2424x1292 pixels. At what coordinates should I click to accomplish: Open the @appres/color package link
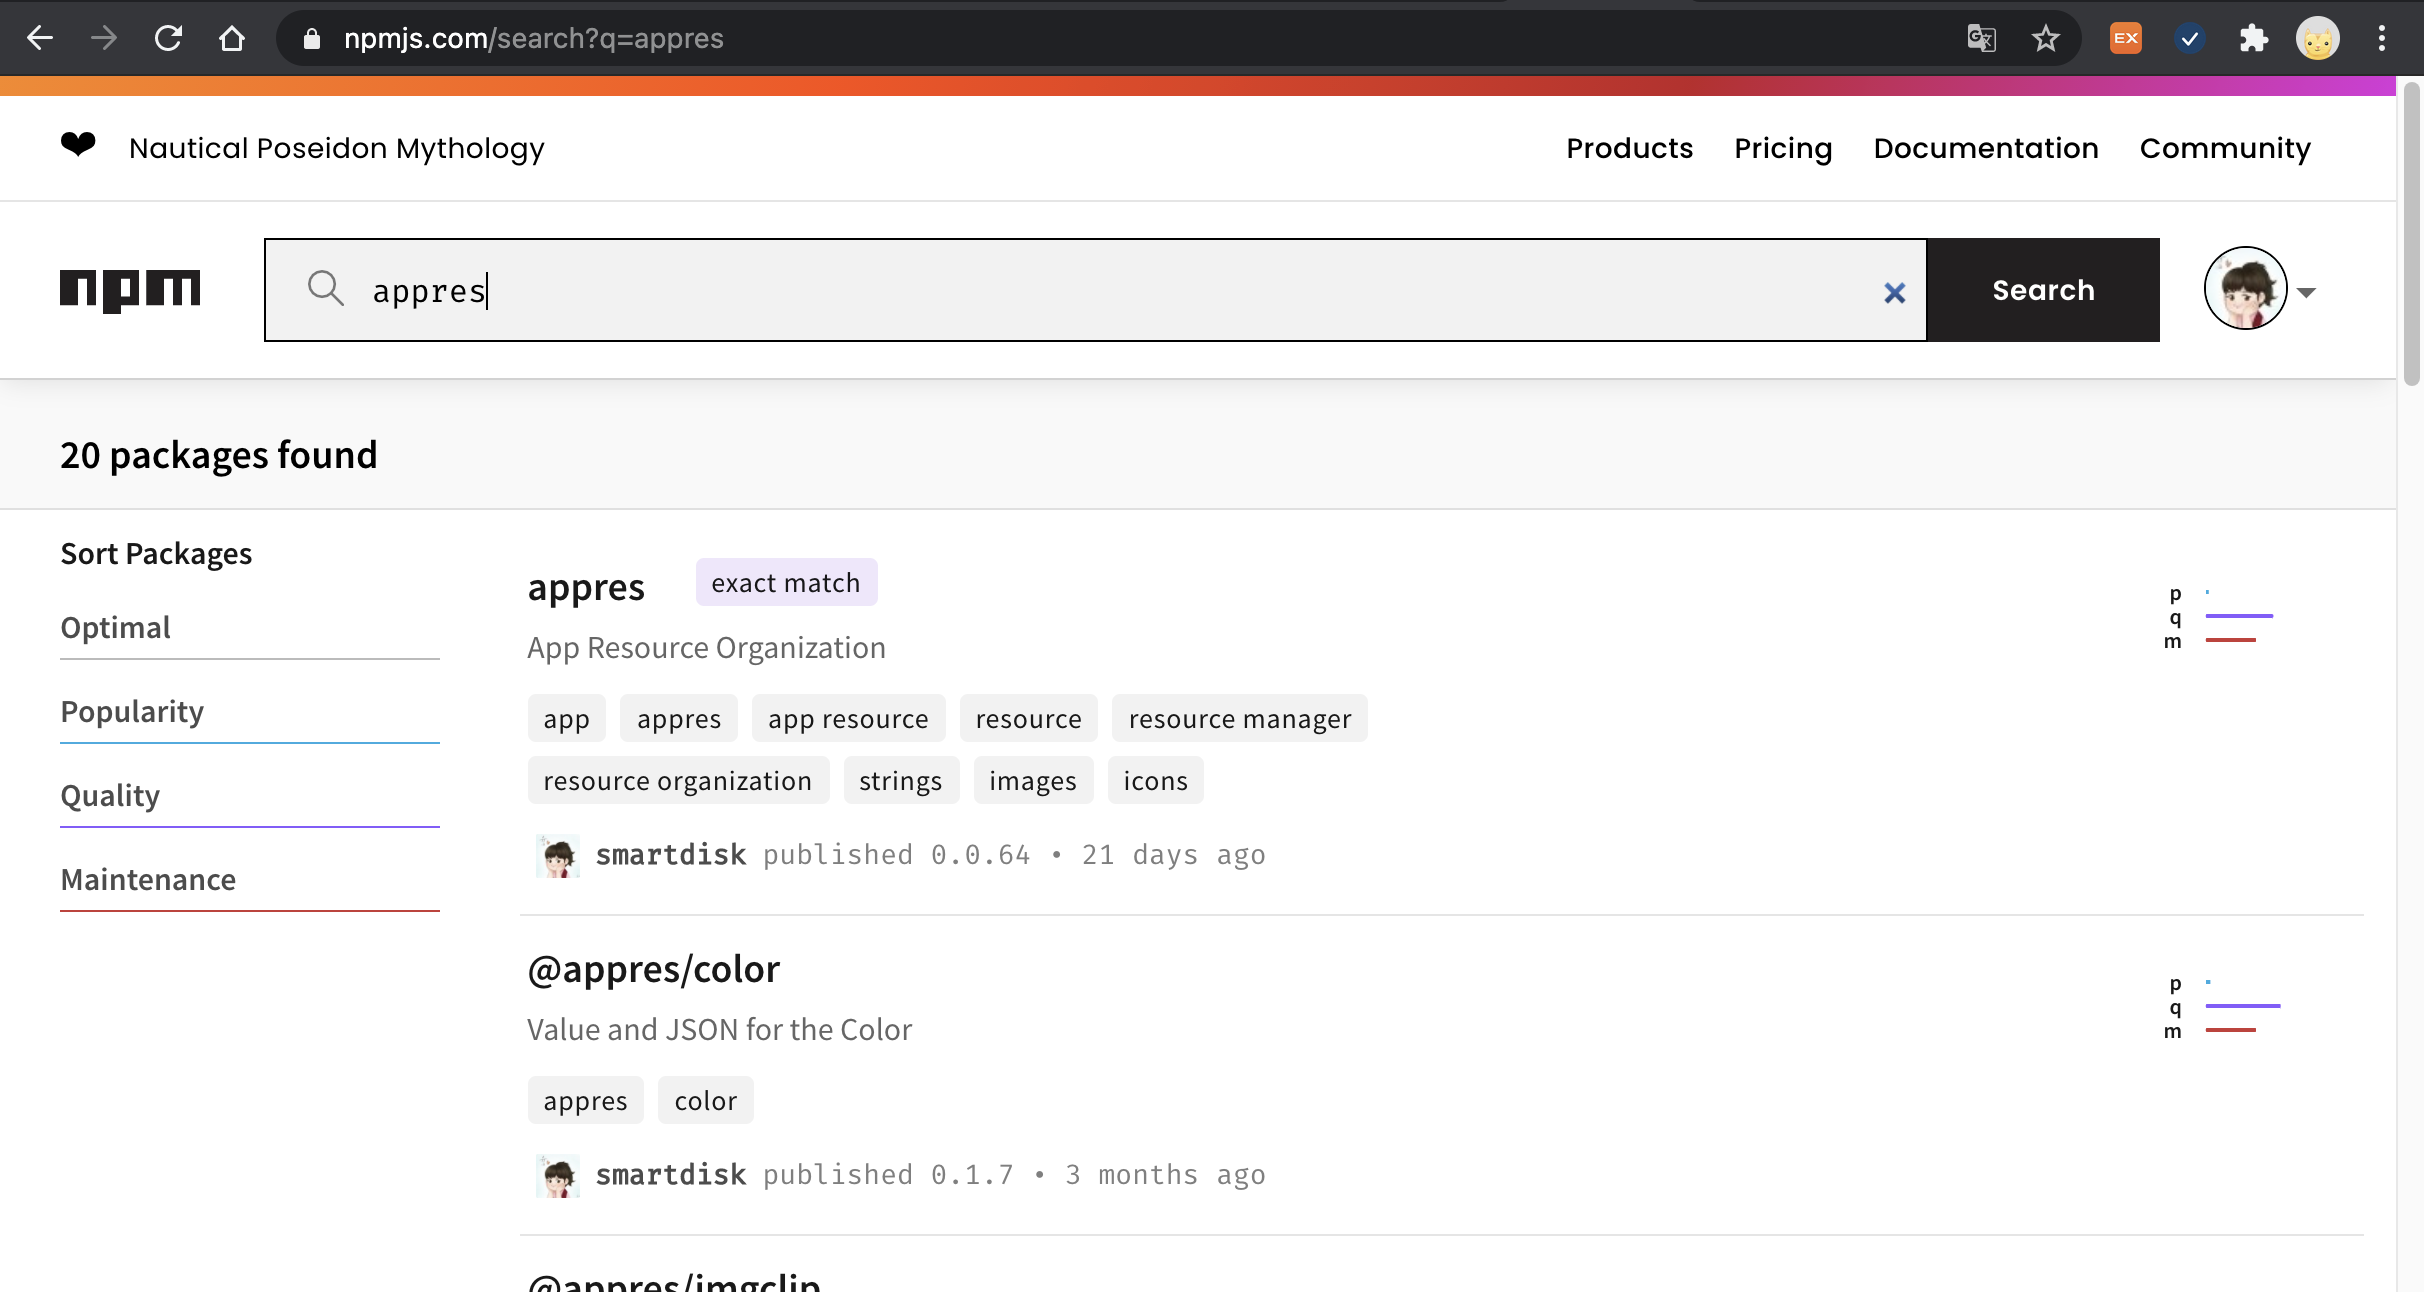click(653, 969)
